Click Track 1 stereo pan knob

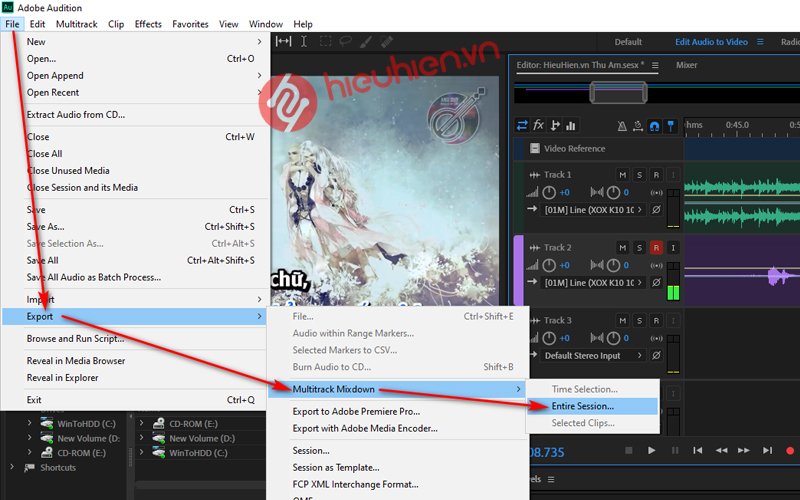tap(613, 192)
